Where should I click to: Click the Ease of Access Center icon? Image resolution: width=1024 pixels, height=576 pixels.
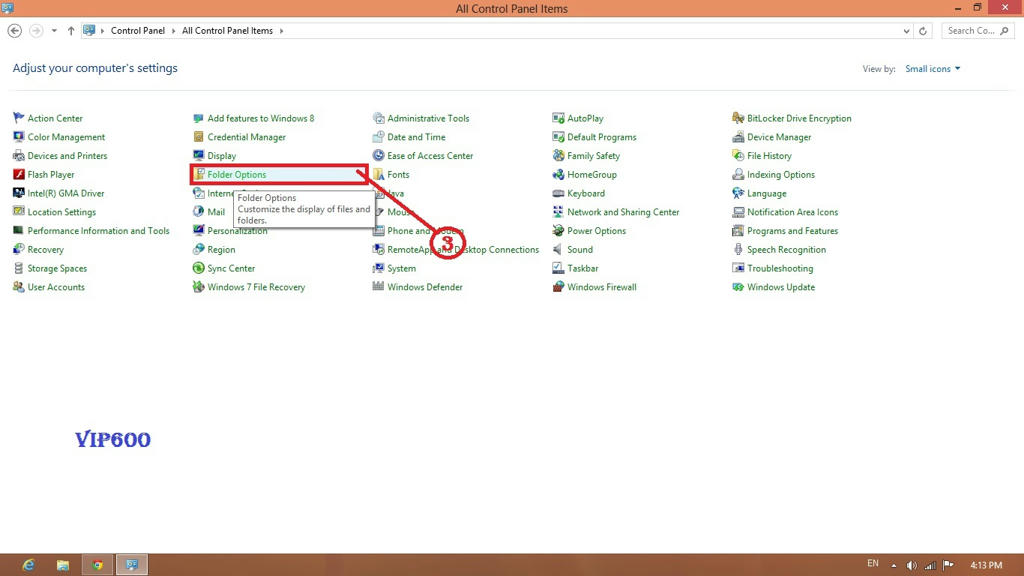pyautogui.click(x=378, y=155)
